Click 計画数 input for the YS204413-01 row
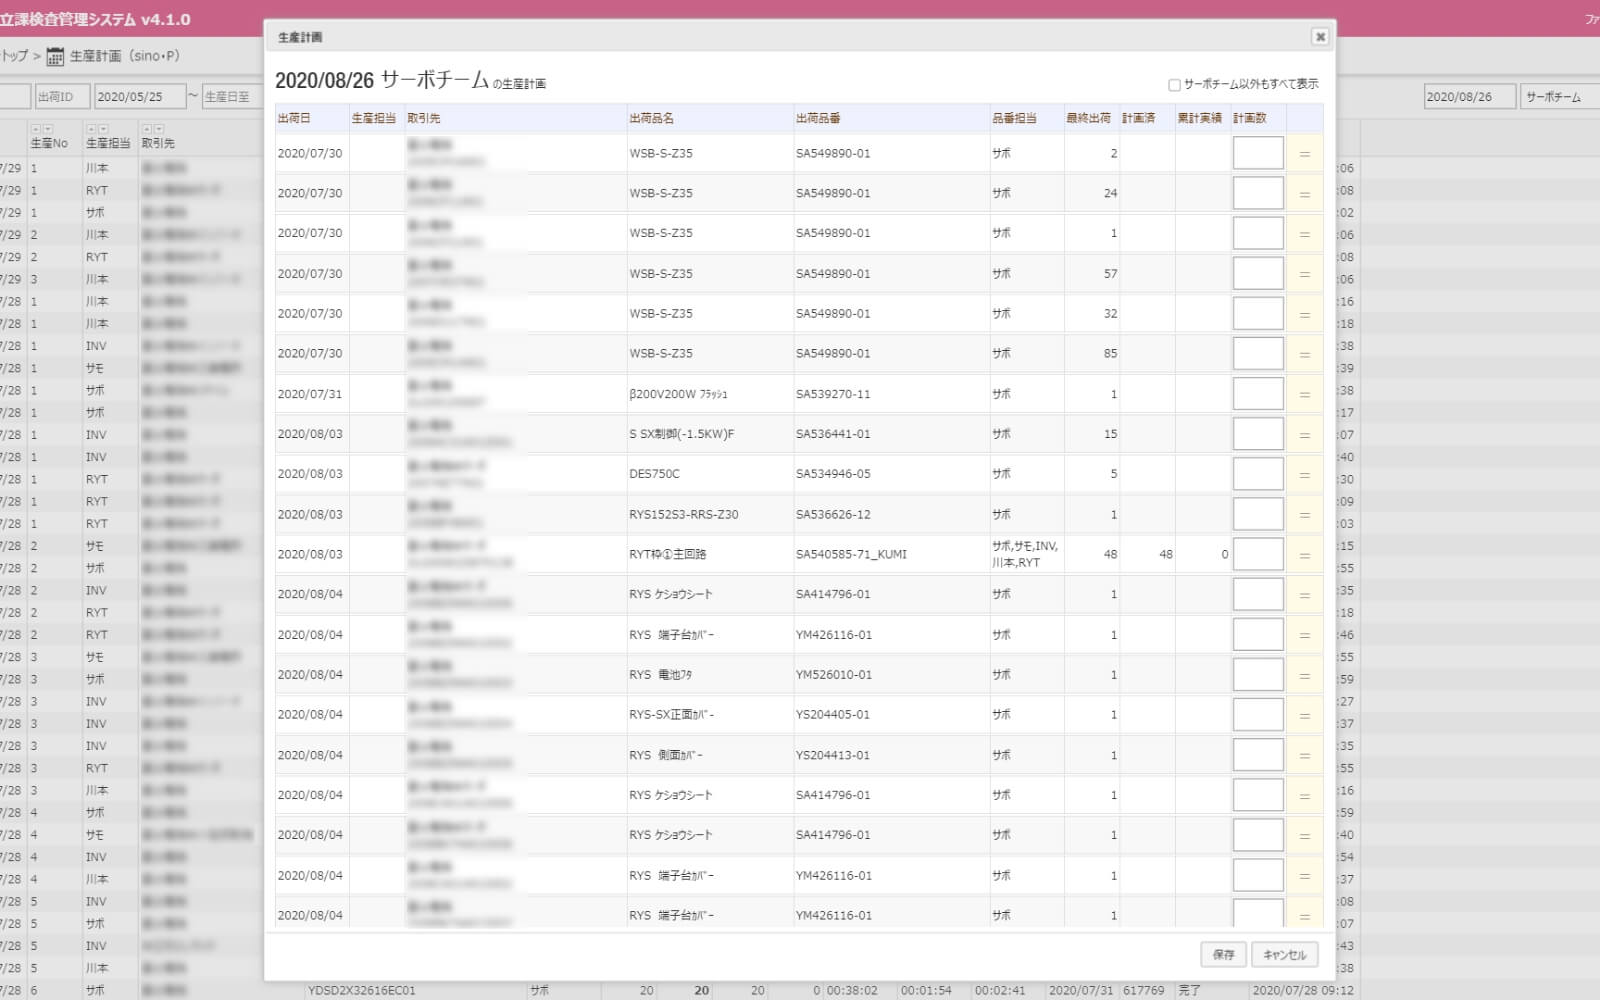This screenshot has width=1600, height=1000. pyautogui.click(x=1258, y=755)
